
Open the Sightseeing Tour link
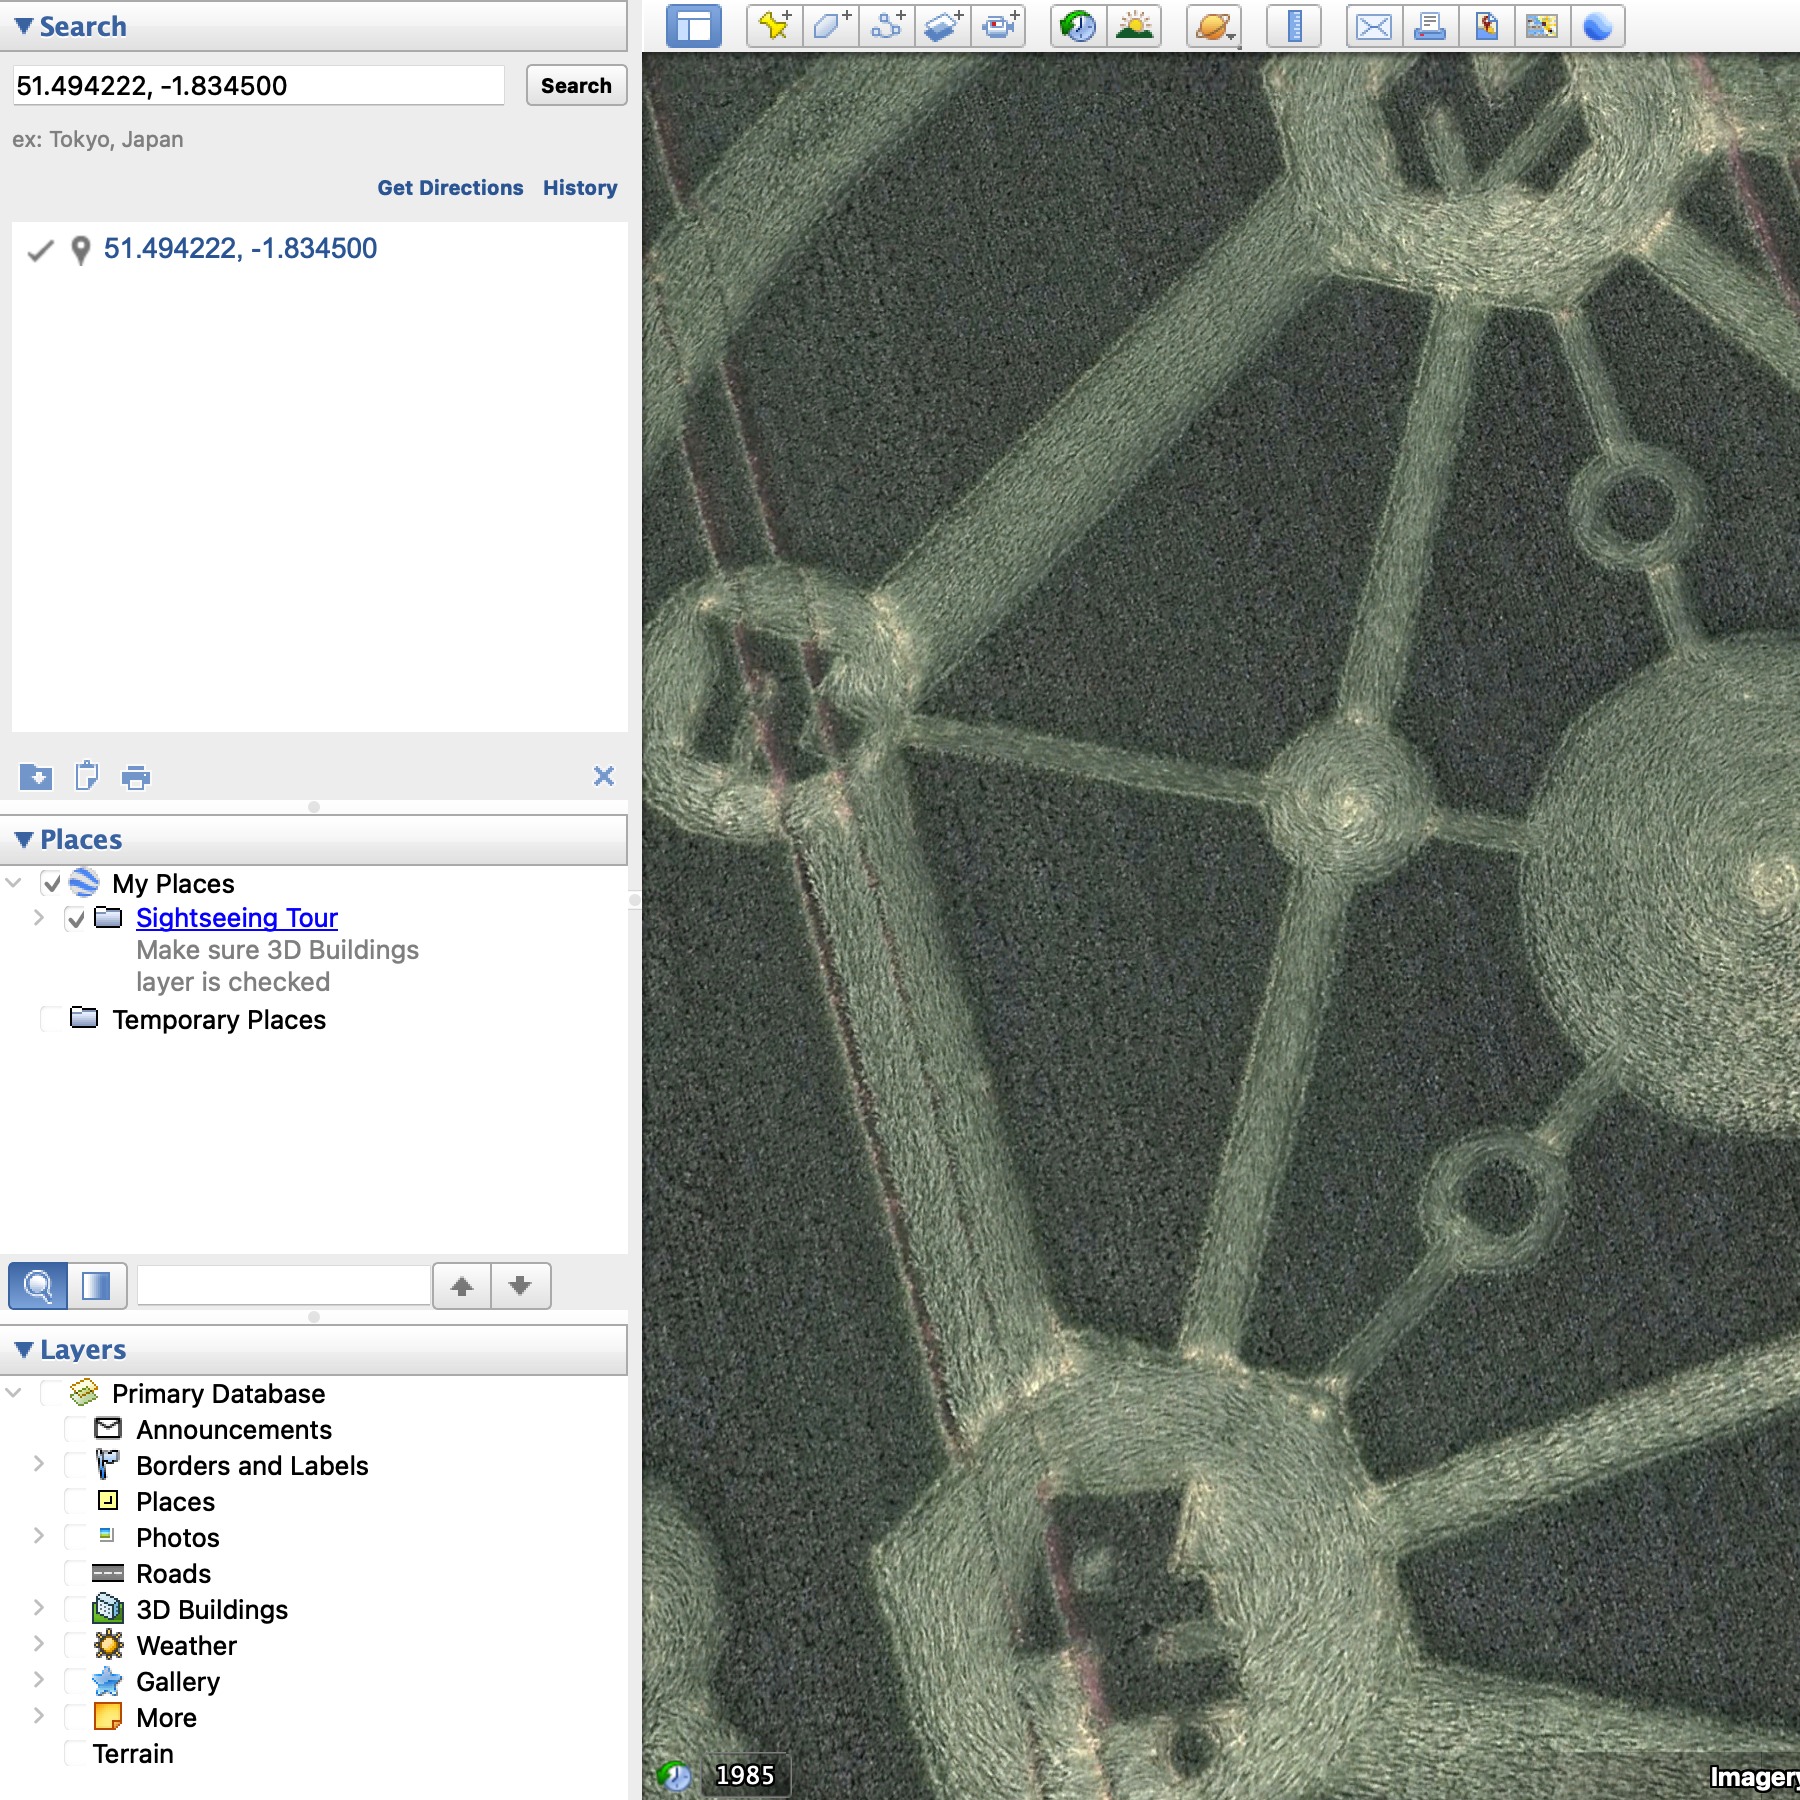[237, 918]
